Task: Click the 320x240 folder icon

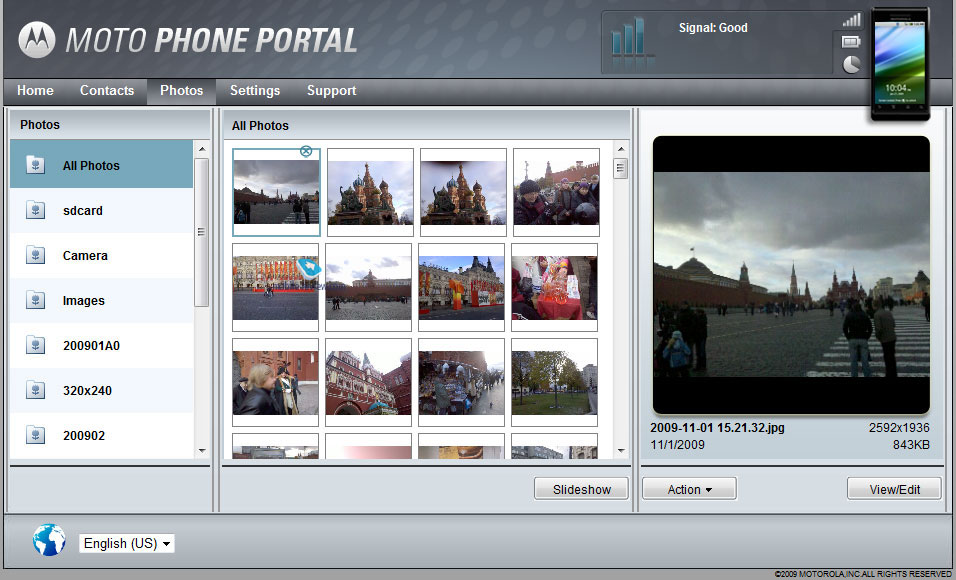Action: pyautogui.click(x=35, y=390)
